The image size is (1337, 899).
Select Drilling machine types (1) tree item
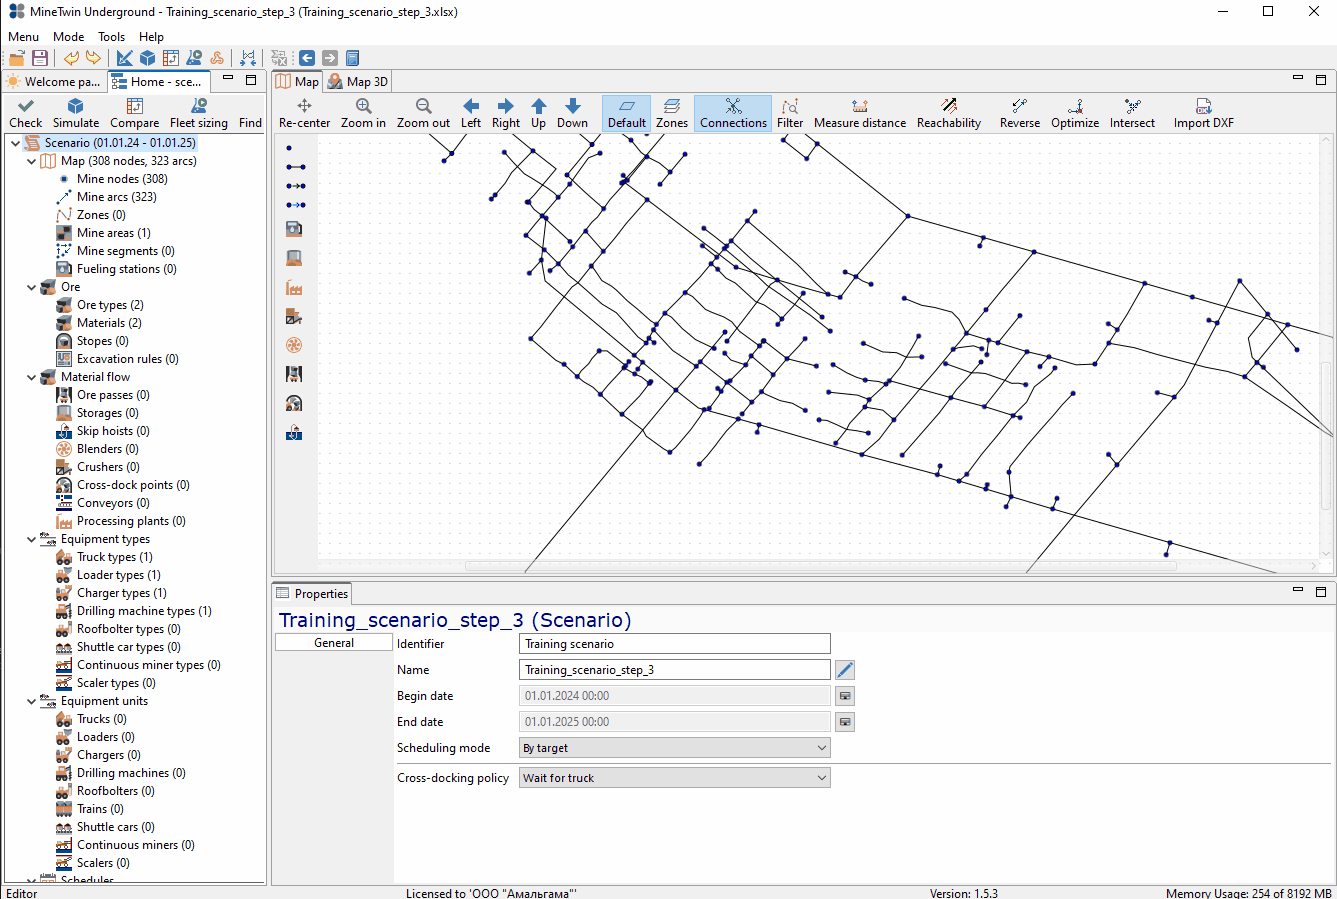coord(144,611)
